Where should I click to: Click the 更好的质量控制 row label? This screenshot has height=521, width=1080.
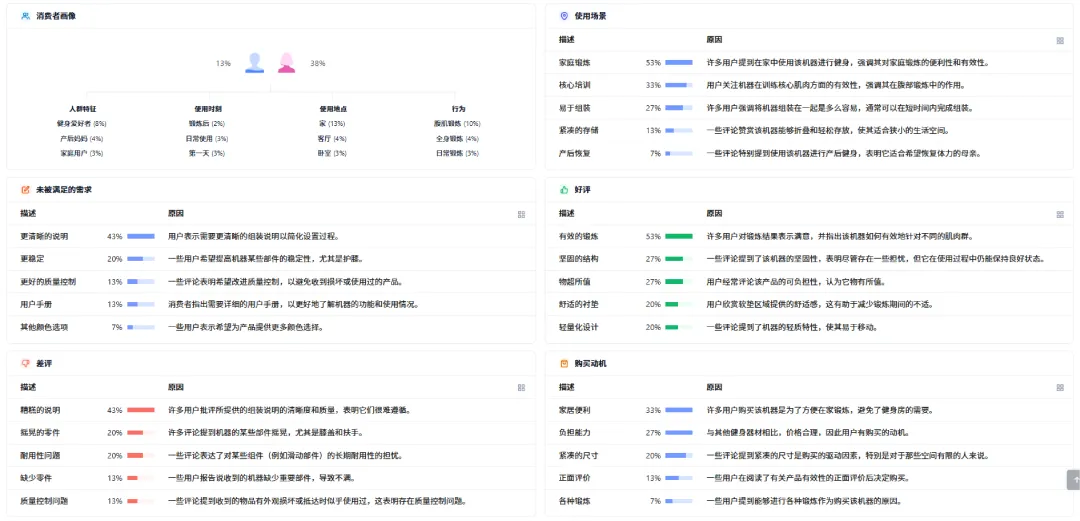[48, 282]
